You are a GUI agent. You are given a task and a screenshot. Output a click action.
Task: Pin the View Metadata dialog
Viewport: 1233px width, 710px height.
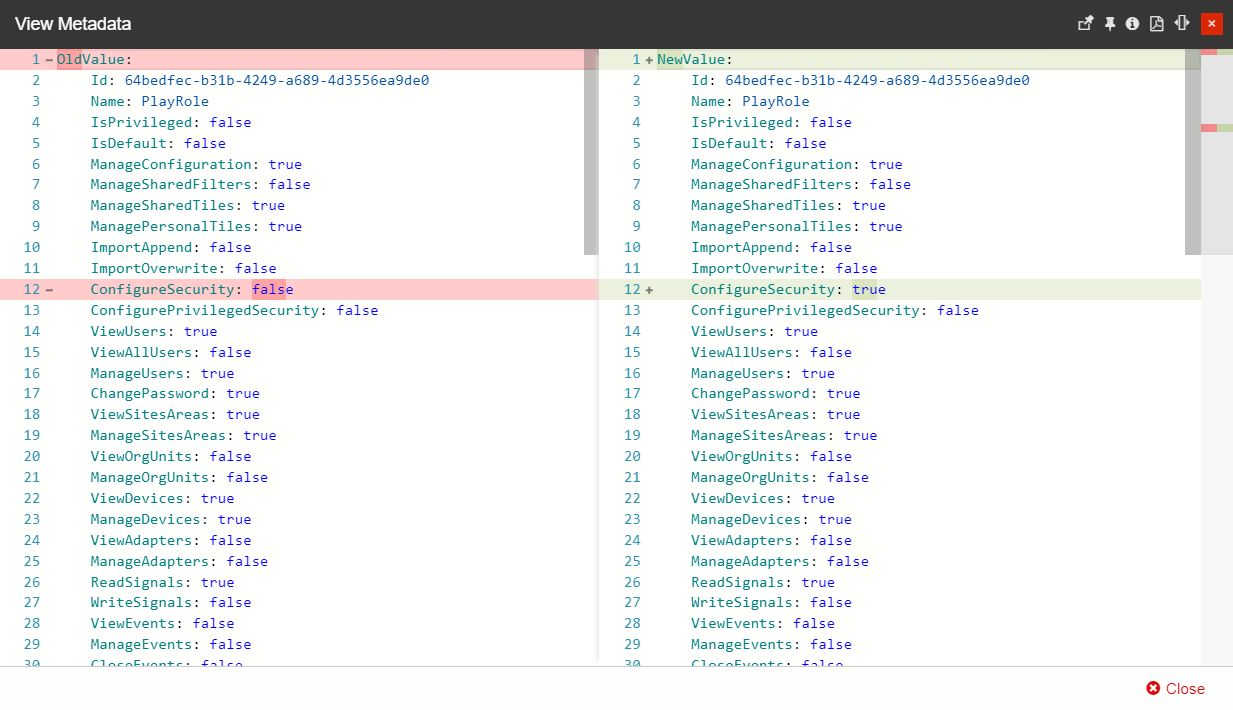point(1109,23)
